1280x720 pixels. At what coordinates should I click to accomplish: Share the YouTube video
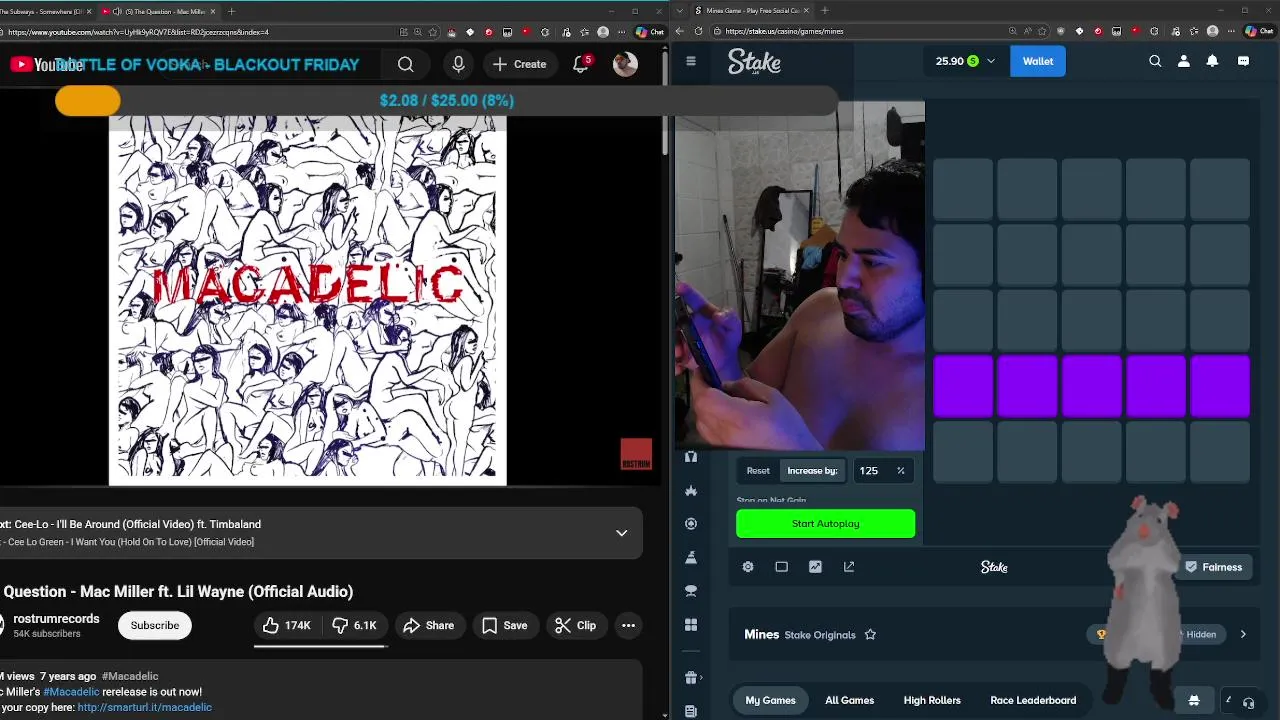(x=428, y=625)
